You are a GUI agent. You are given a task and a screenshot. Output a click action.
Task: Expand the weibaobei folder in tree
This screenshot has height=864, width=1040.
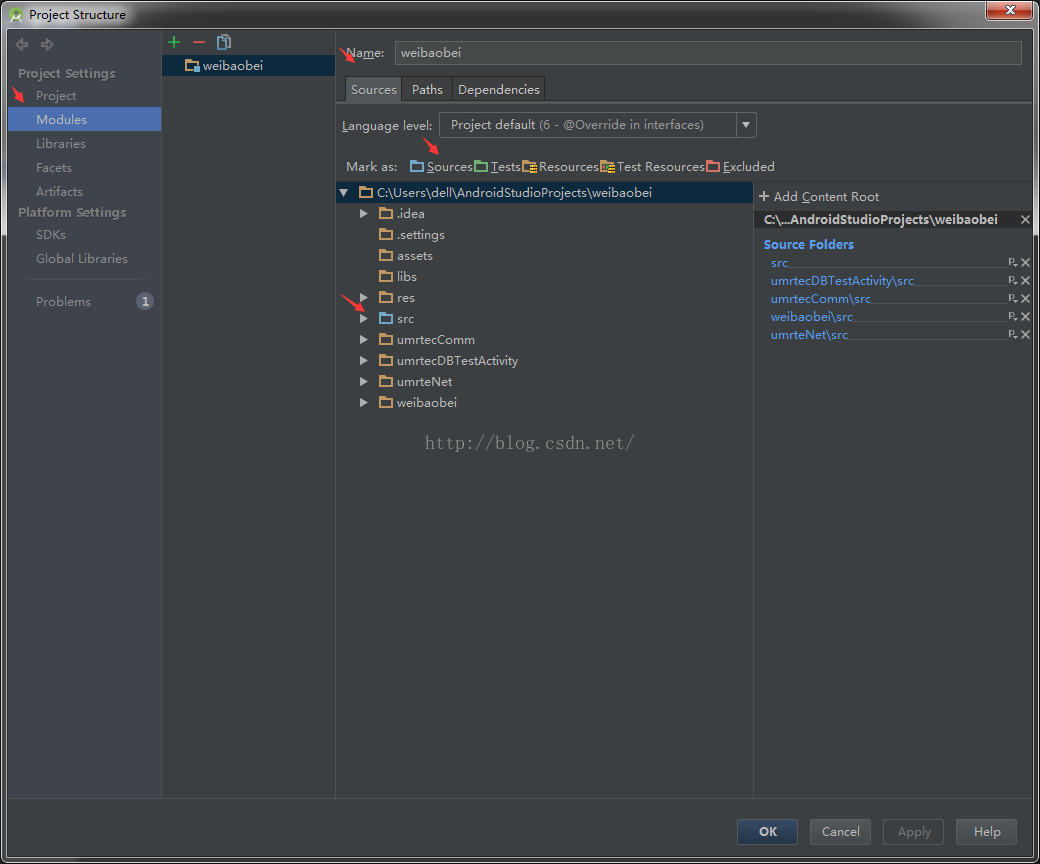point(363,402)
